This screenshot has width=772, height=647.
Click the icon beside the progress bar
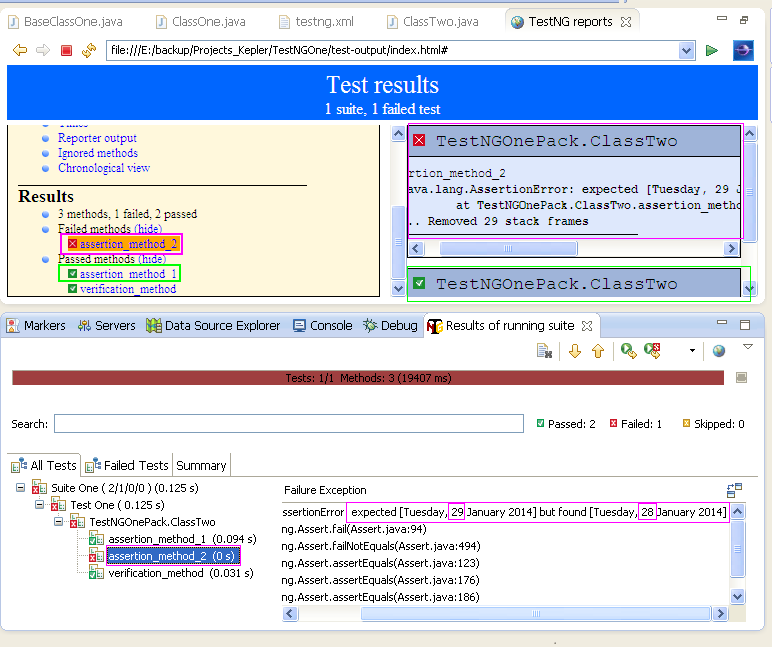click(741, 378)
